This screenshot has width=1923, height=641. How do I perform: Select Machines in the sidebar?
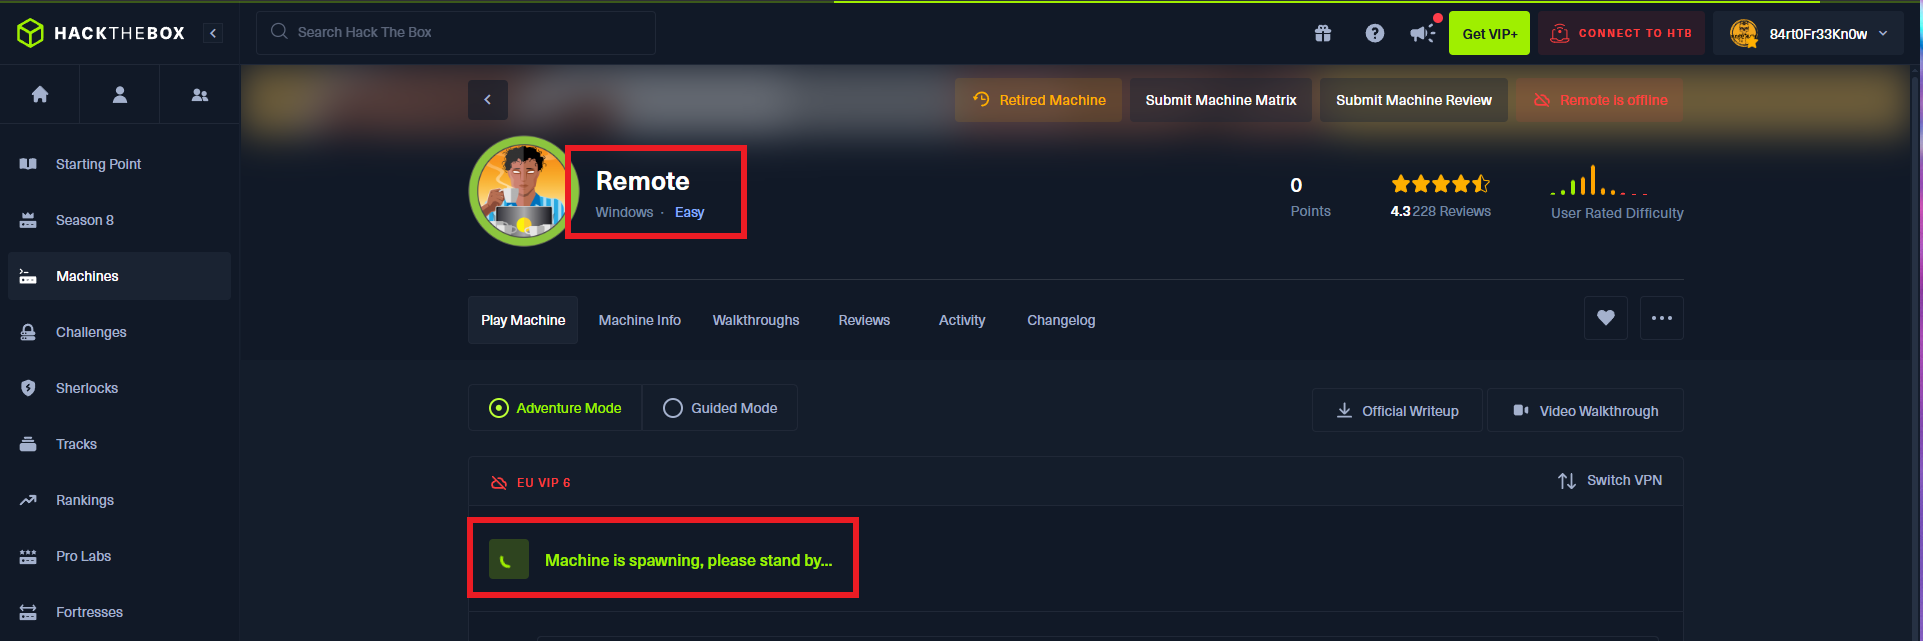coord(119,276)
